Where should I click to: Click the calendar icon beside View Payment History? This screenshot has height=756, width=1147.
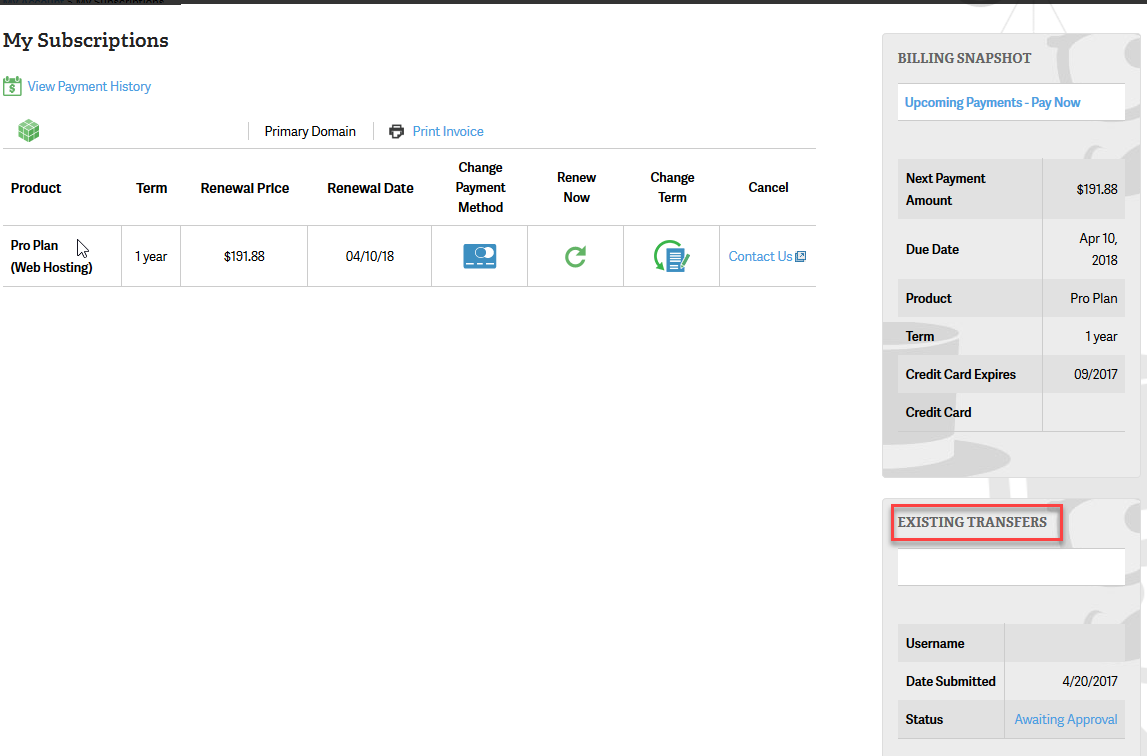click(x=12, y=86)
